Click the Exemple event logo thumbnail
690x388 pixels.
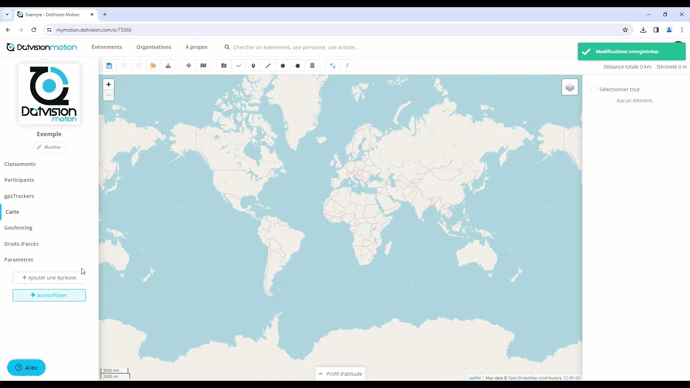(49, 94)
